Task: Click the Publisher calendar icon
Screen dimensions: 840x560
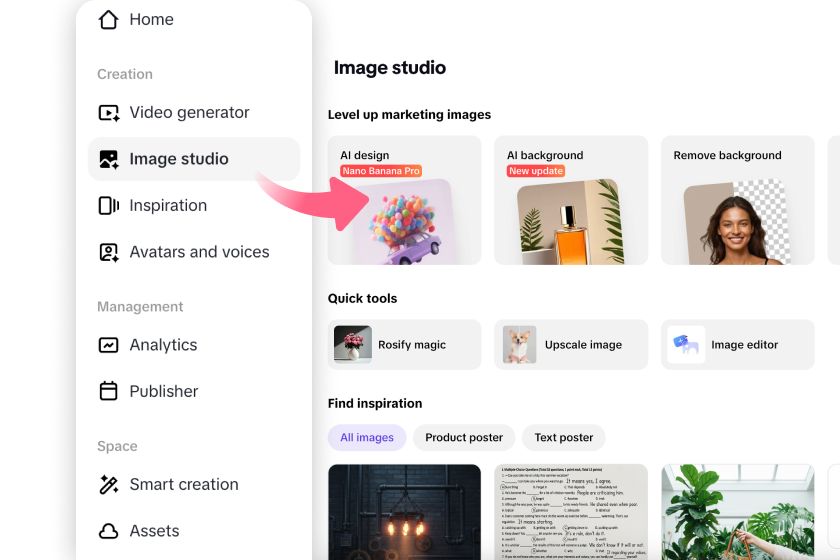Action: (109, 391)
